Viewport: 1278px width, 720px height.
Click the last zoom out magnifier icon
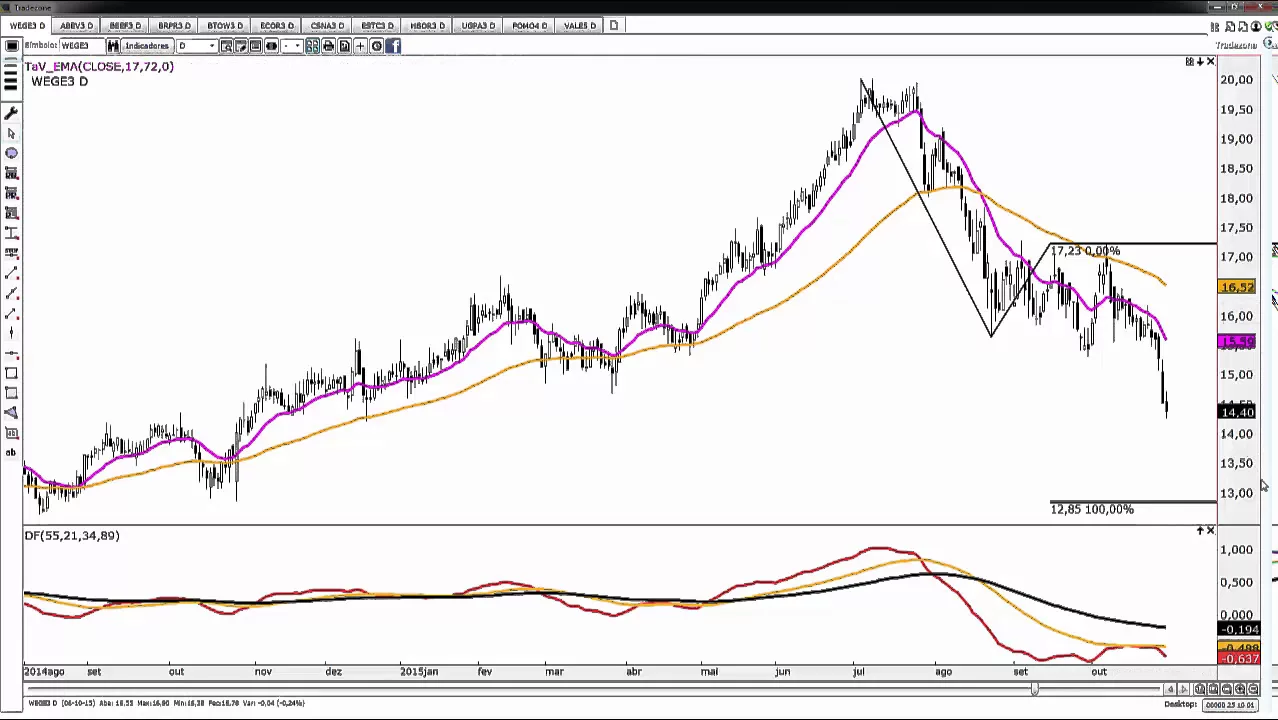(x=1253, y=689)
